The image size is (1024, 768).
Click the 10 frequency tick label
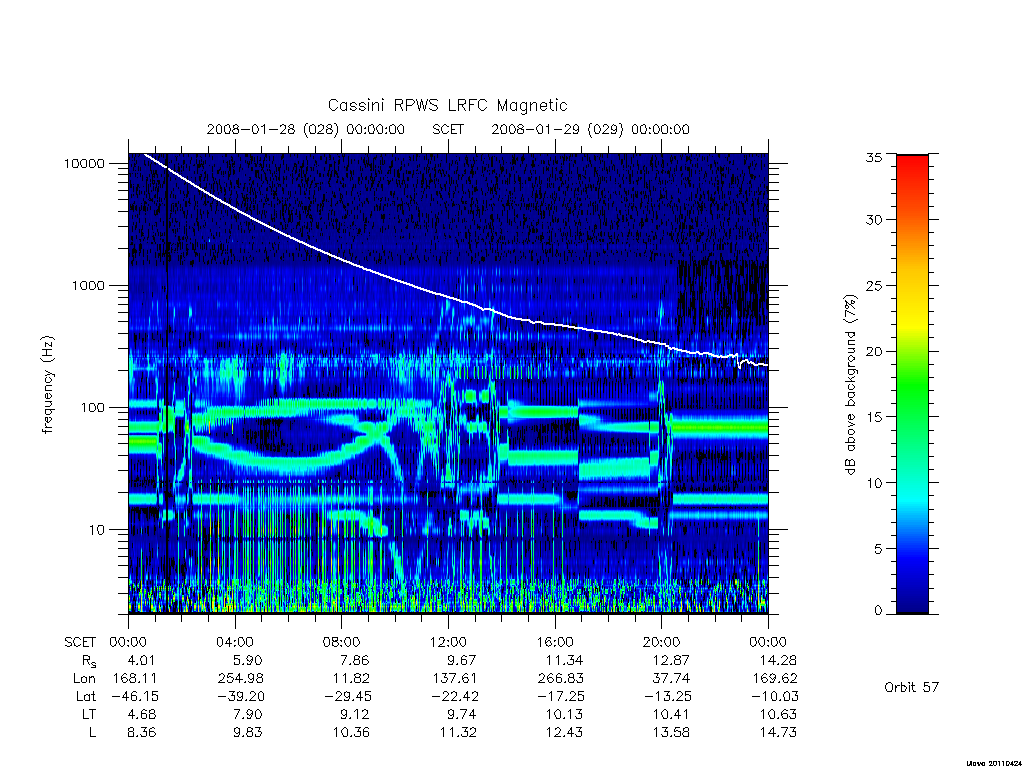click(x=97, y=530)
